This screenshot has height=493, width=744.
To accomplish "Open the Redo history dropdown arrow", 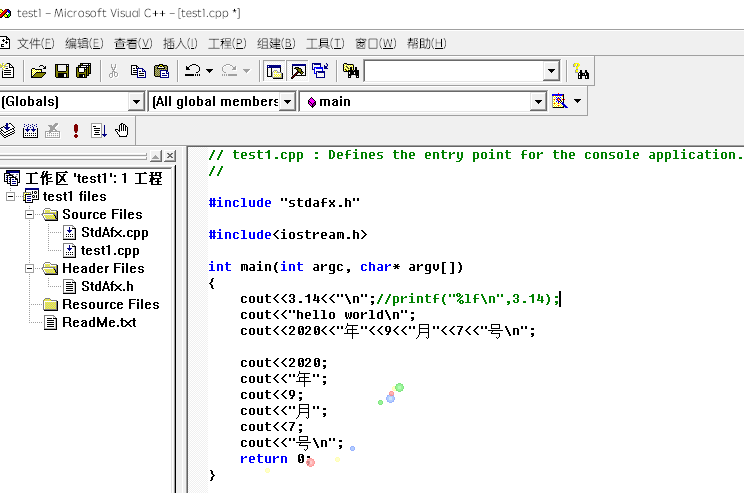I will (246, 71).
